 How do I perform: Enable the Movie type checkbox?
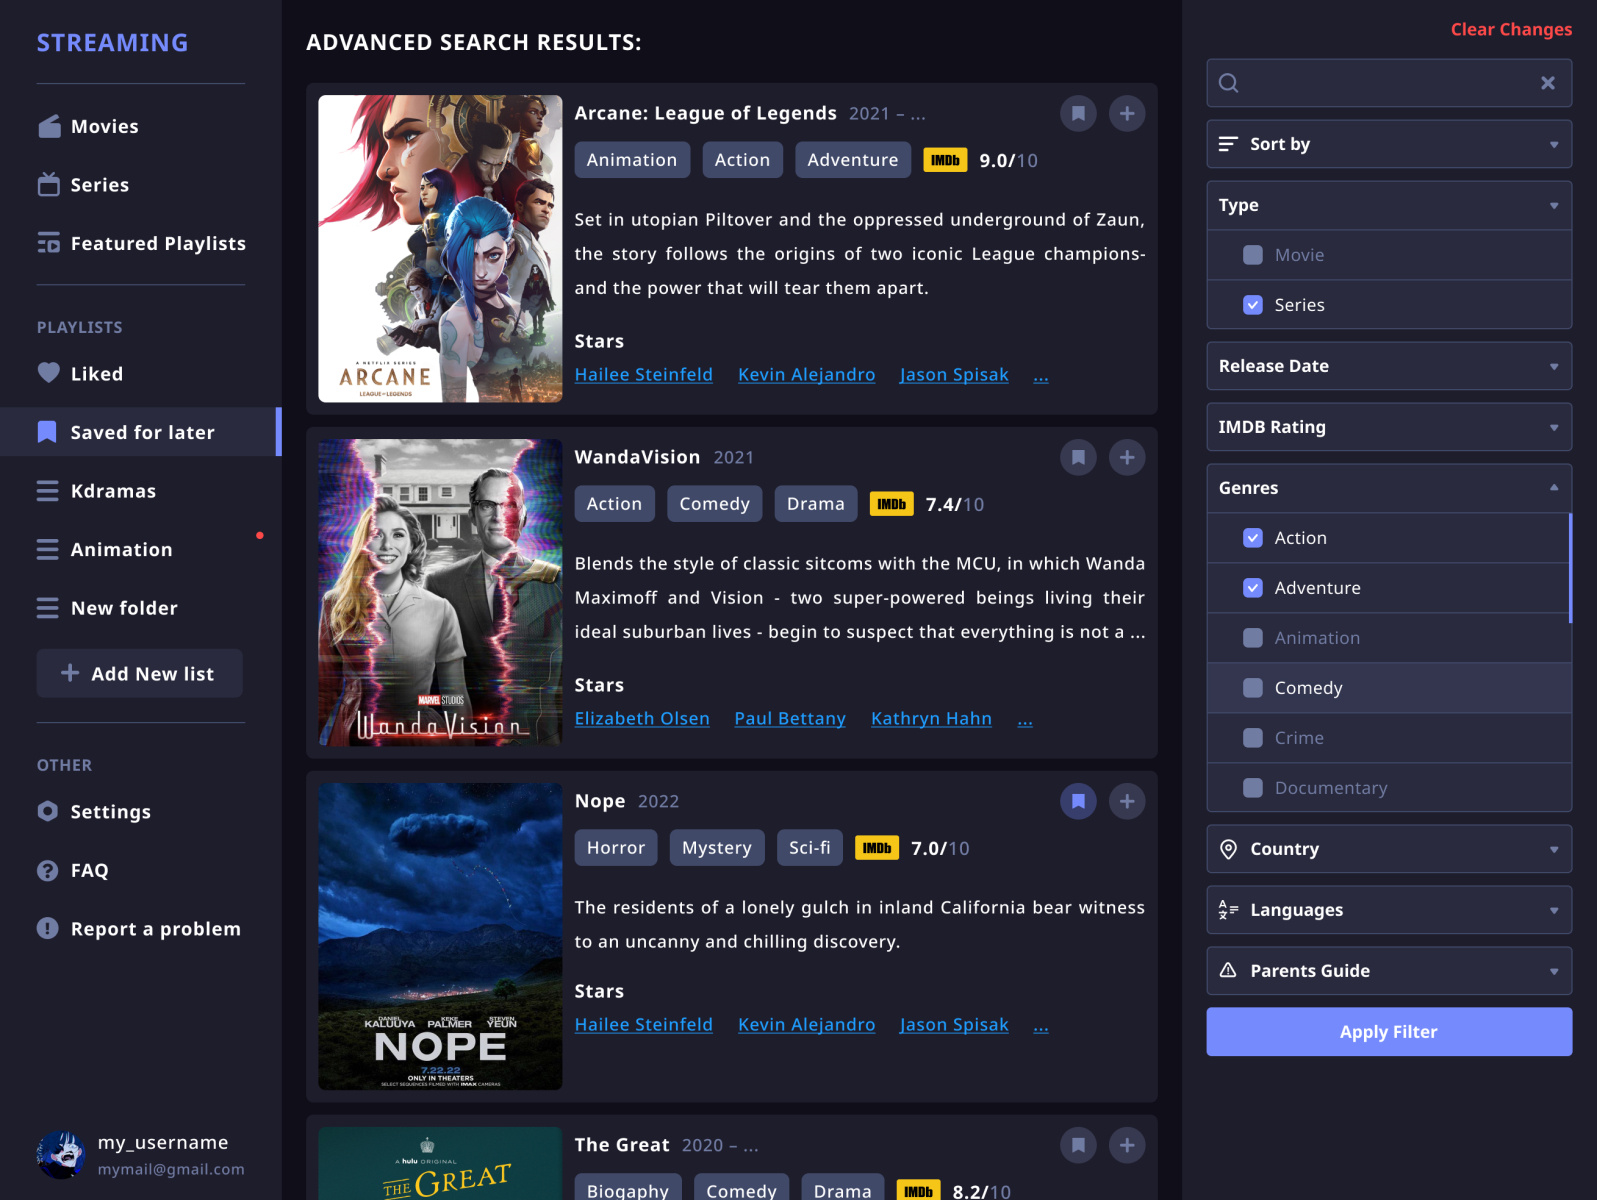pyautogui.click(x=1253, y=255)
